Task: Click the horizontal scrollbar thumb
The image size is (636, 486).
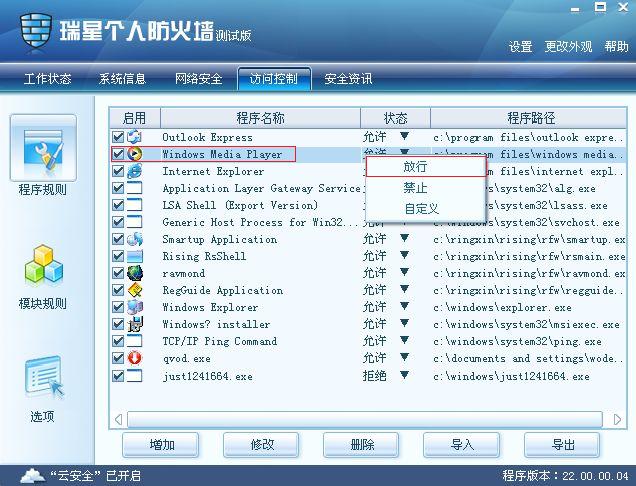Action: point(365,419)
